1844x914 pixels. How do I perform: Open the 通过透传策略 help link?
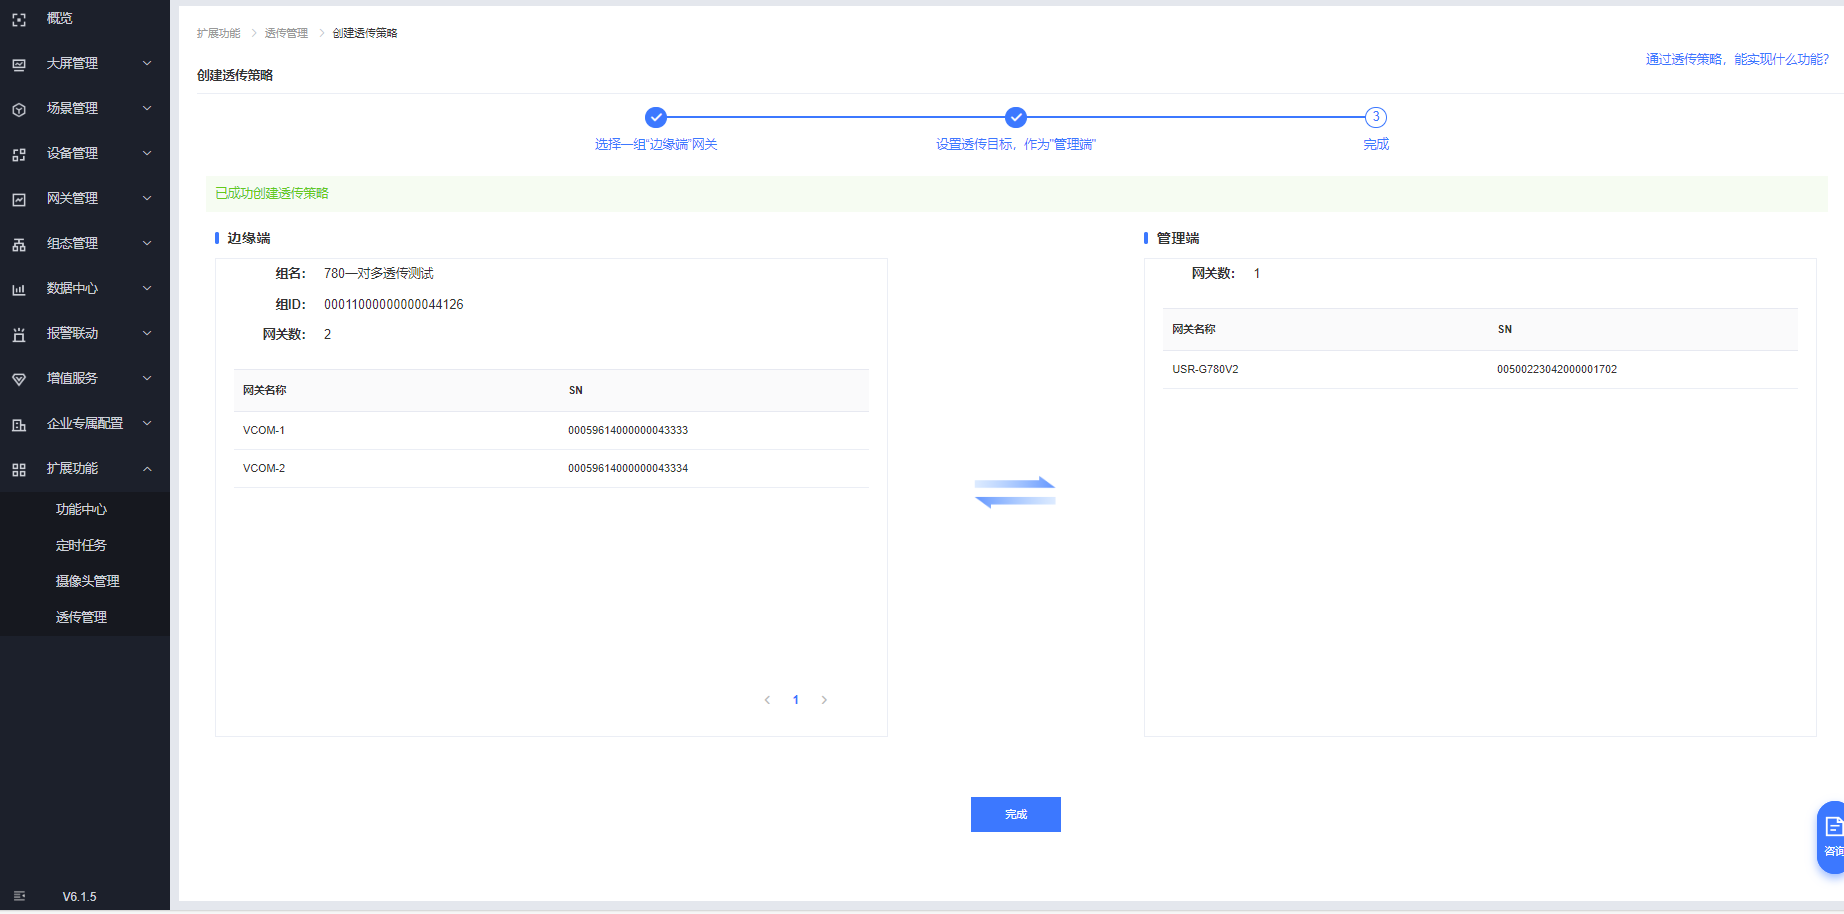click(1736, 59)
